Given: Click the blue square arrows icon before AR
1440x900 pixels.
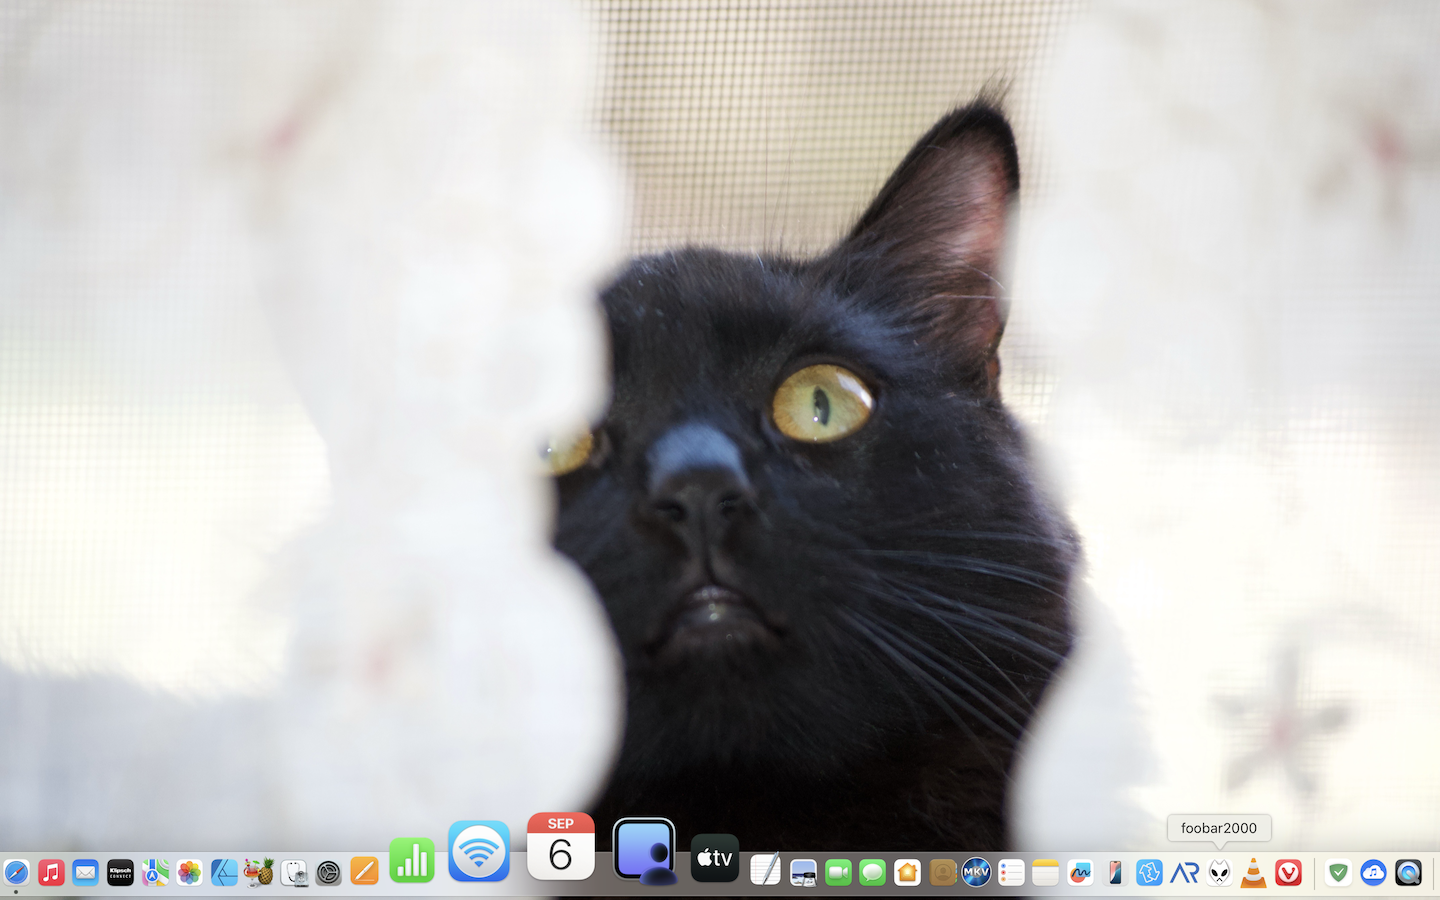Looking at the screenshot, I should pos(1149,873).
